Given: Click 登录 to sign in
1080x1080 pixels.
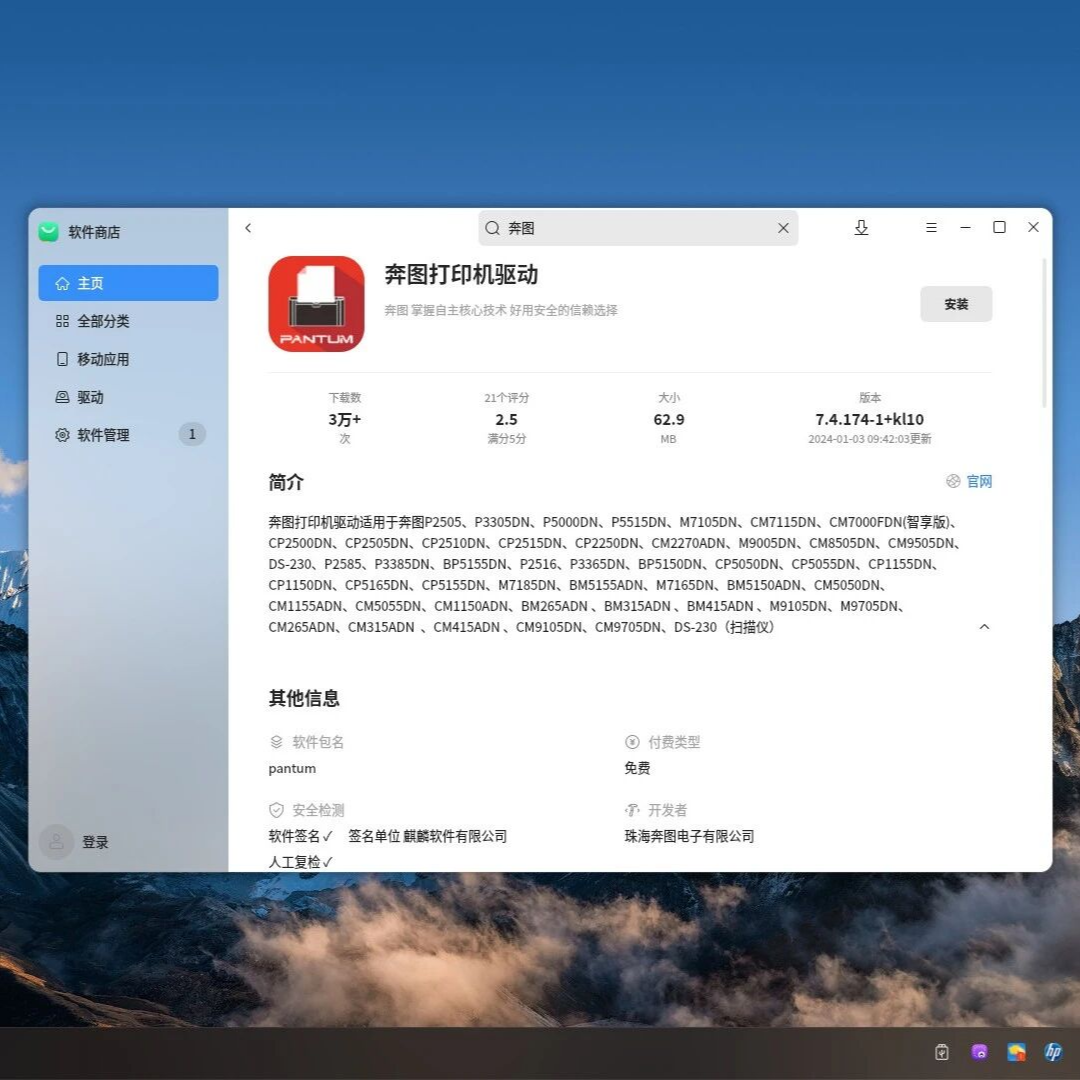Looking at the screenshot, I should coord(95,842).
